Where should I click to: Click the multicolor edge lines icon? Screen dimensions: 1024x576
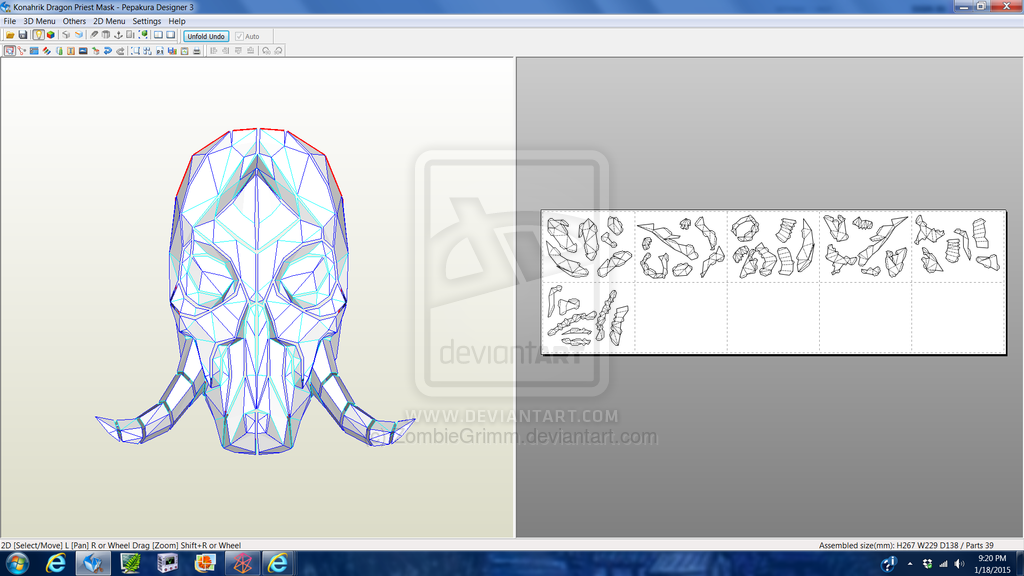coord(46,51)
